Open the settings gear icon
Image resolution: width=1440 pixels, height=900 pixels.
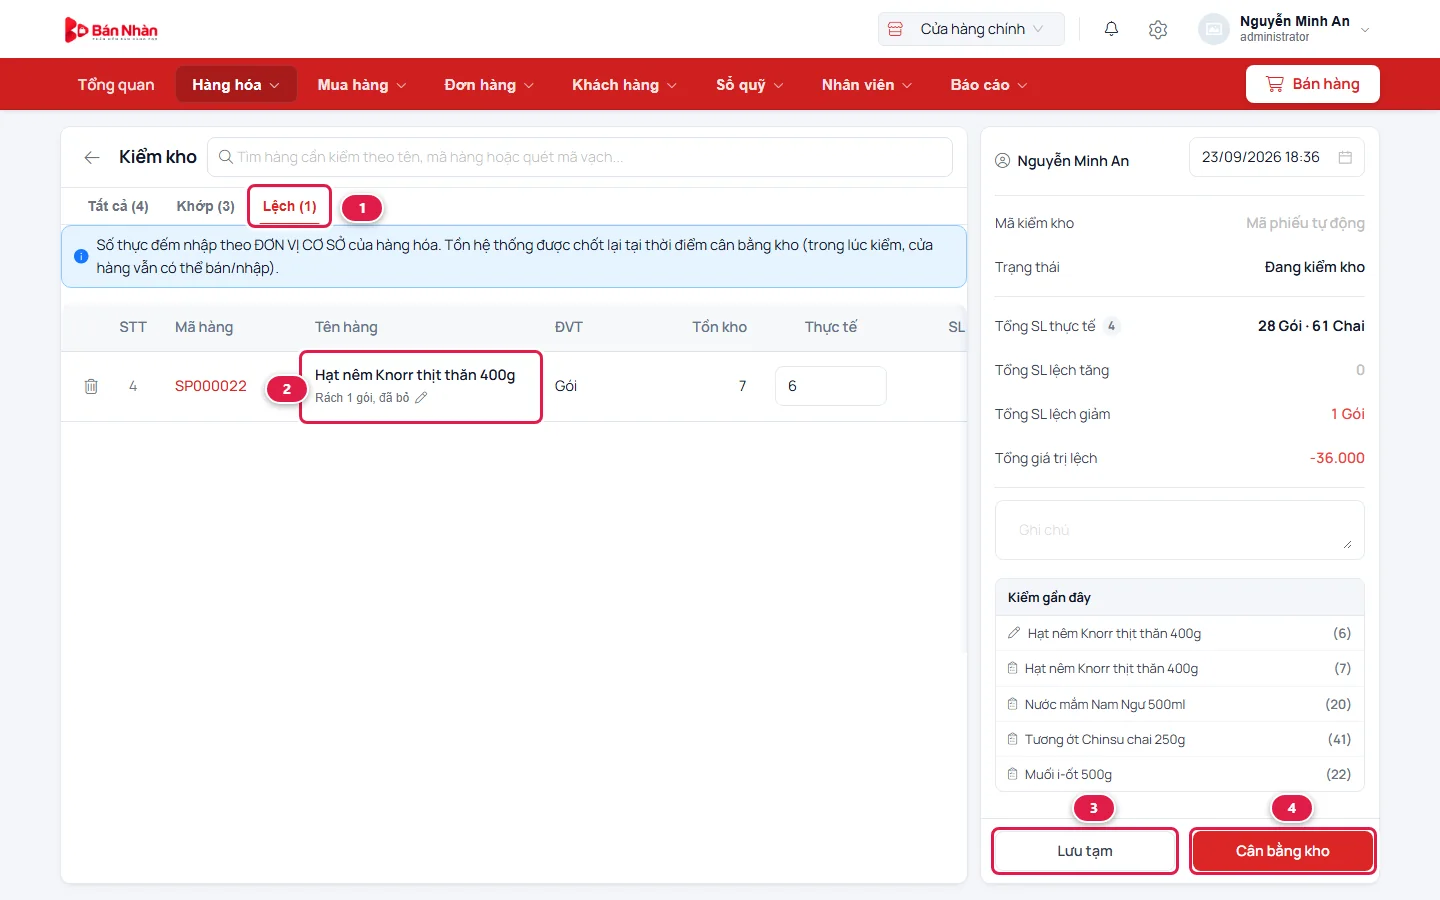[1158, 29]
